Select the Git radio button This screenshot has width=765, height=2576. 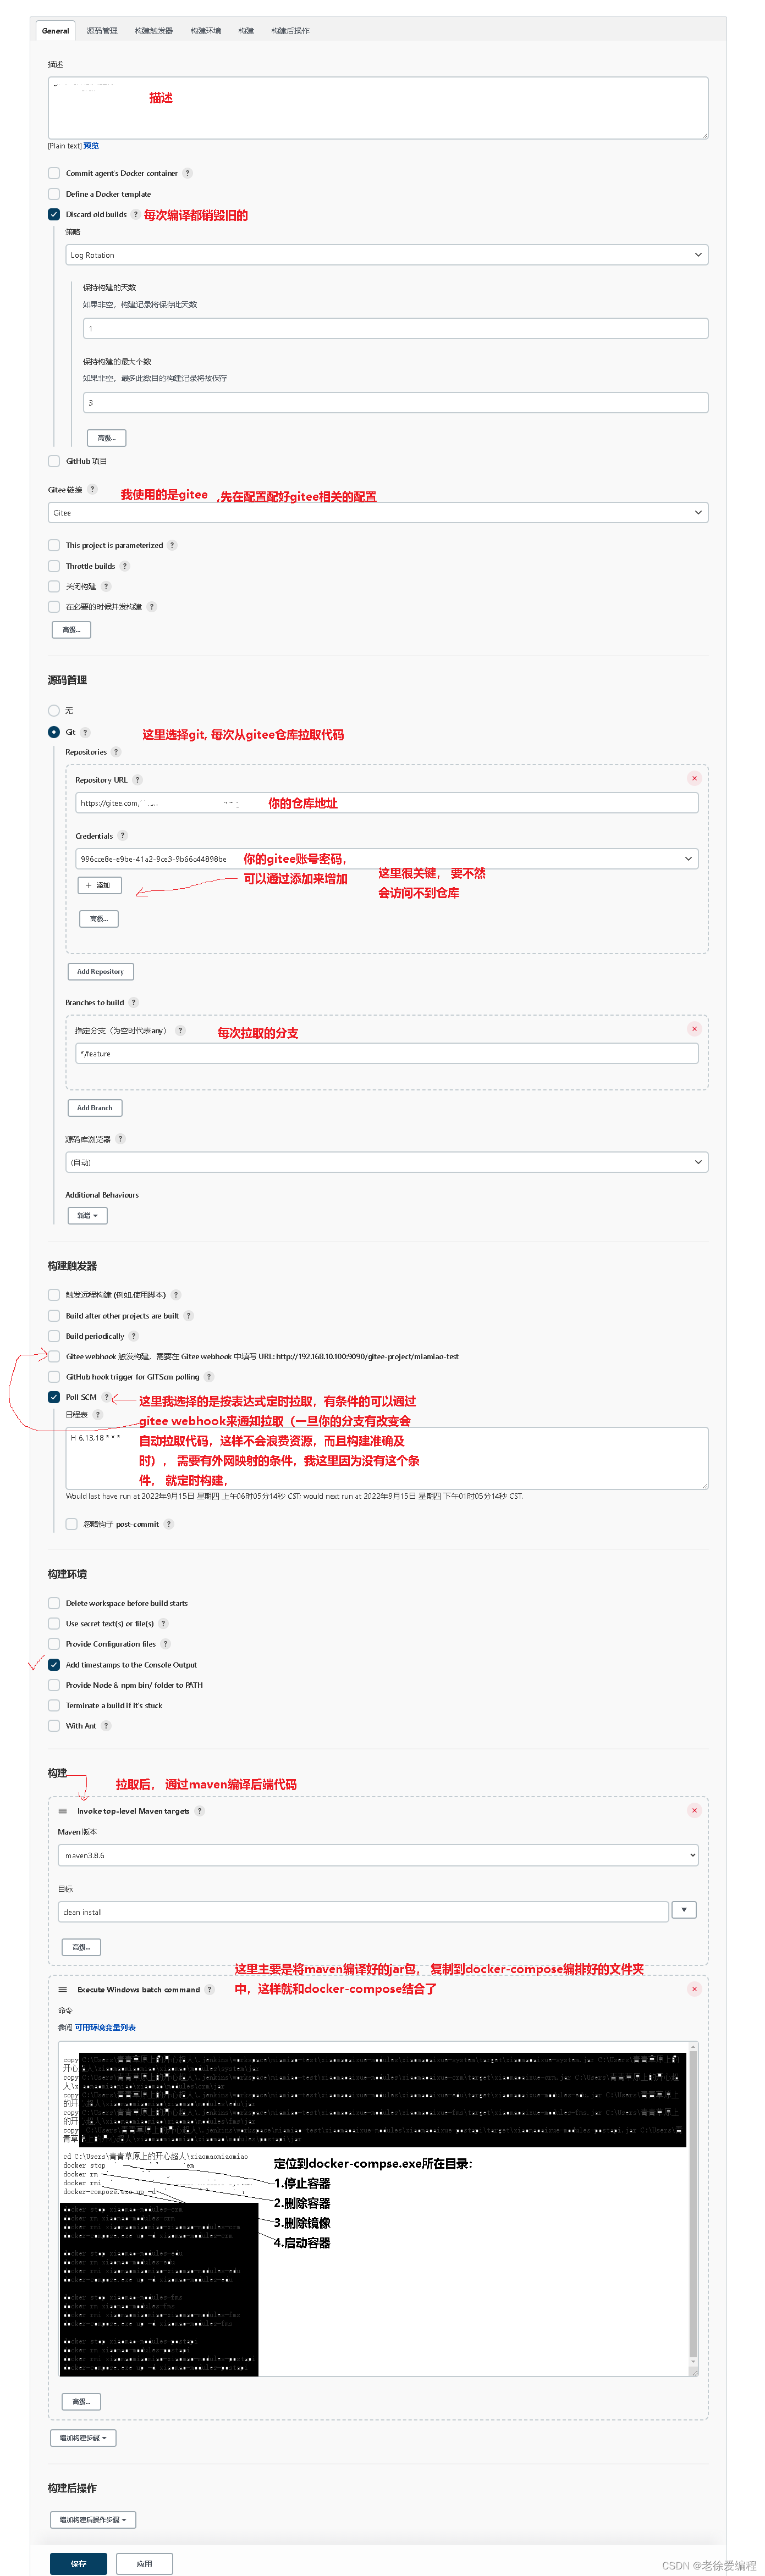coord(54,732)
